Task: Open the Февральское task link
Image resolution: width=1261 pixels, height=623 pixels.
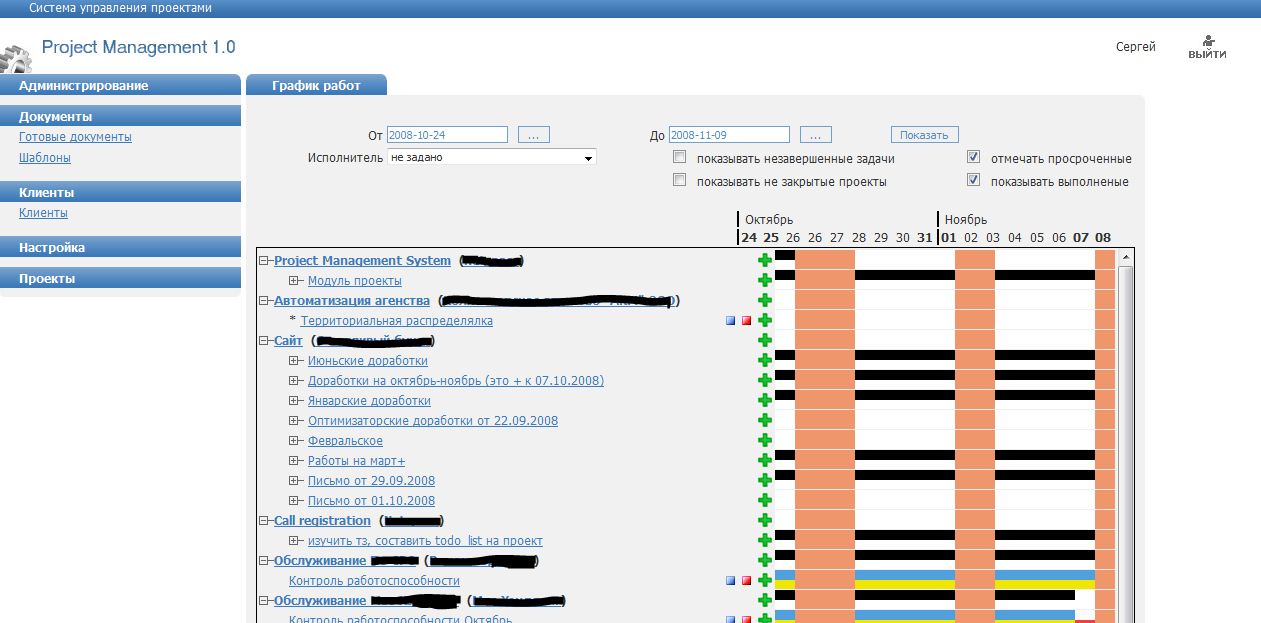Action: (x=345, y=441)
